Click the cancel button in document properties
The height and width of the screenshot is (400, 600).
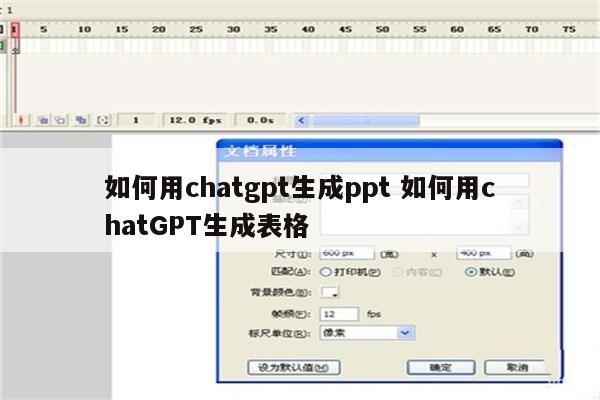tap(517, 367)
